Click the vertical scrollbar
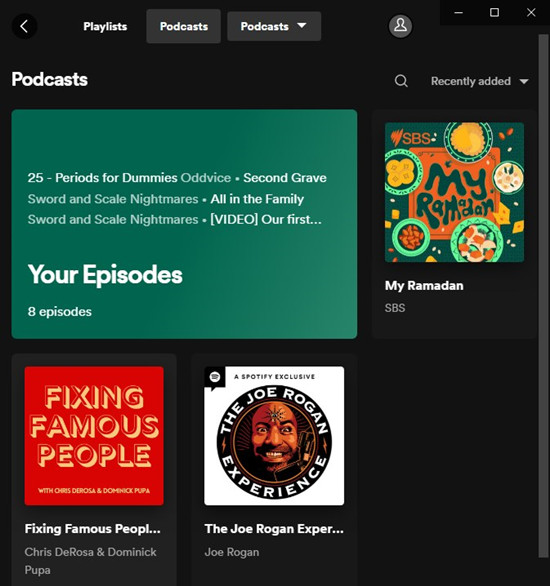Screen dimensions: 550x586 coord(543,295)
